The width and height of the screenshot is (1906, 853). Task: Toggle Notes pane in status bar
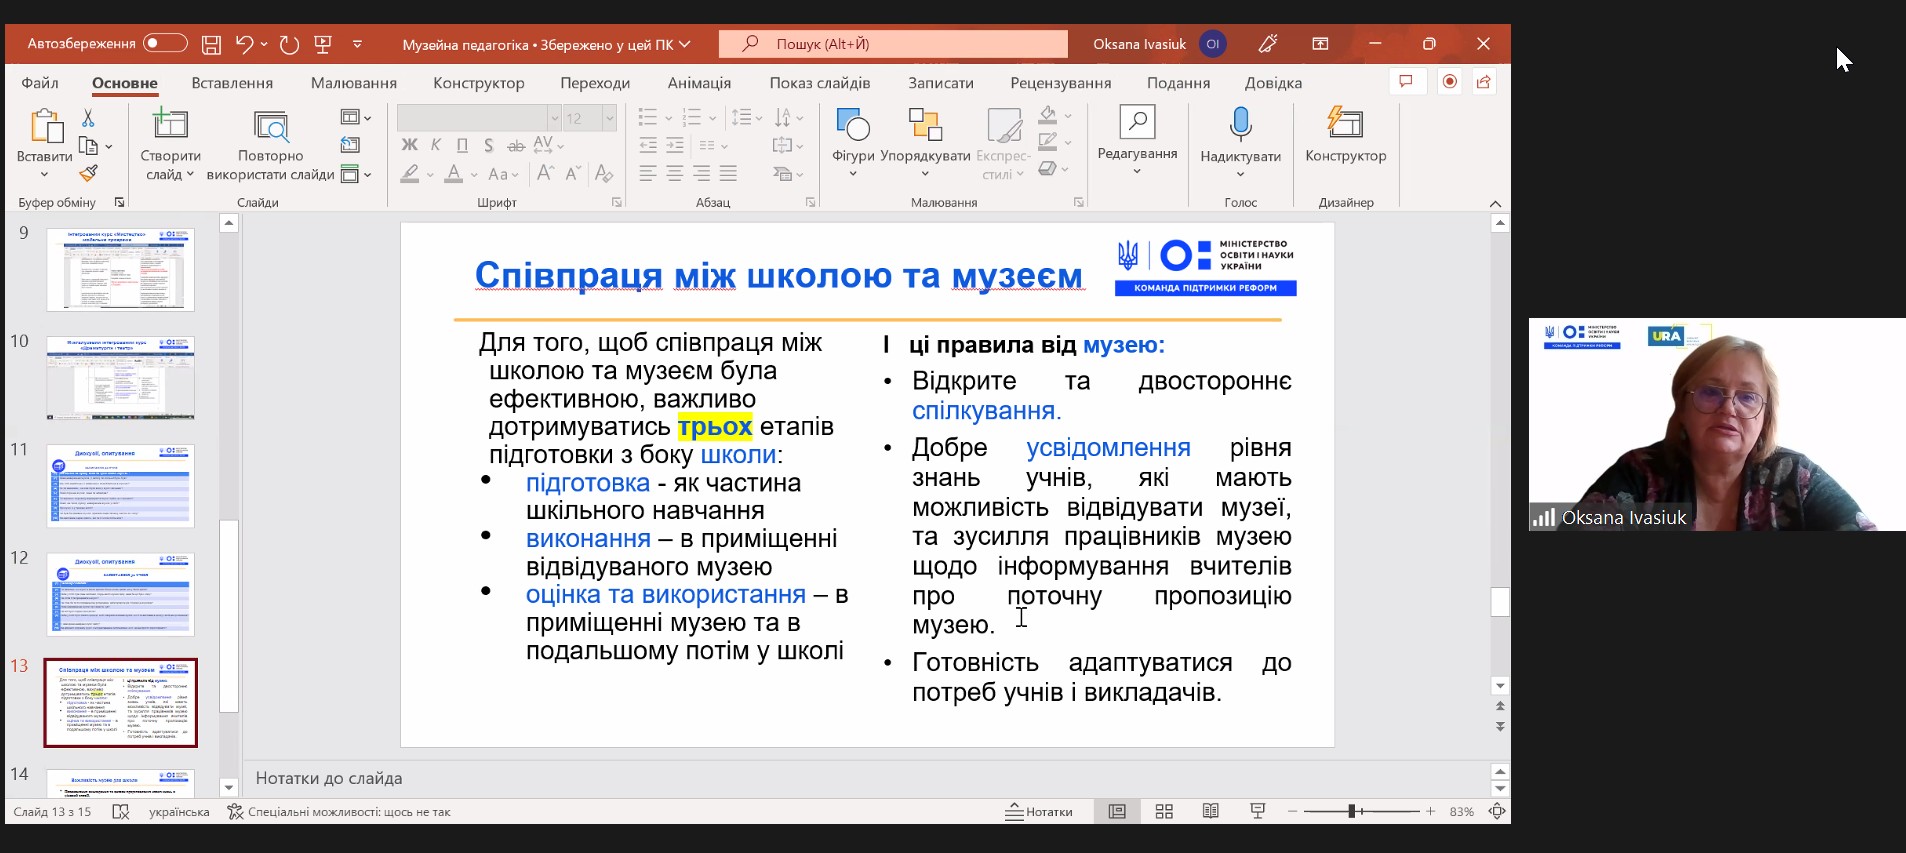point(1039,811)
